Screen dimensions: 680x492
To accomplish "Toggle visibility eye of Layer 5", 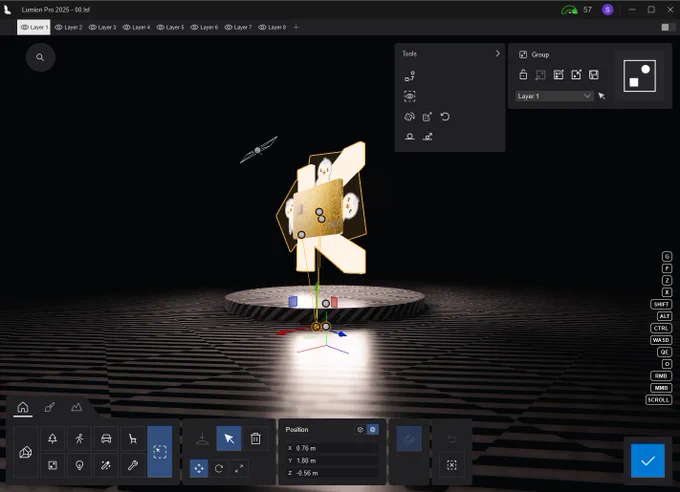I will point(160,27).
